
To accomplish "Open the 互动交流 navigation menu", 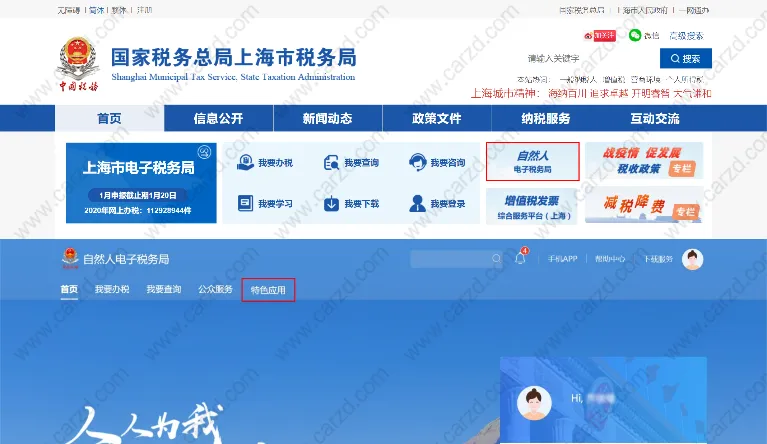I will (x=654, y=118).
